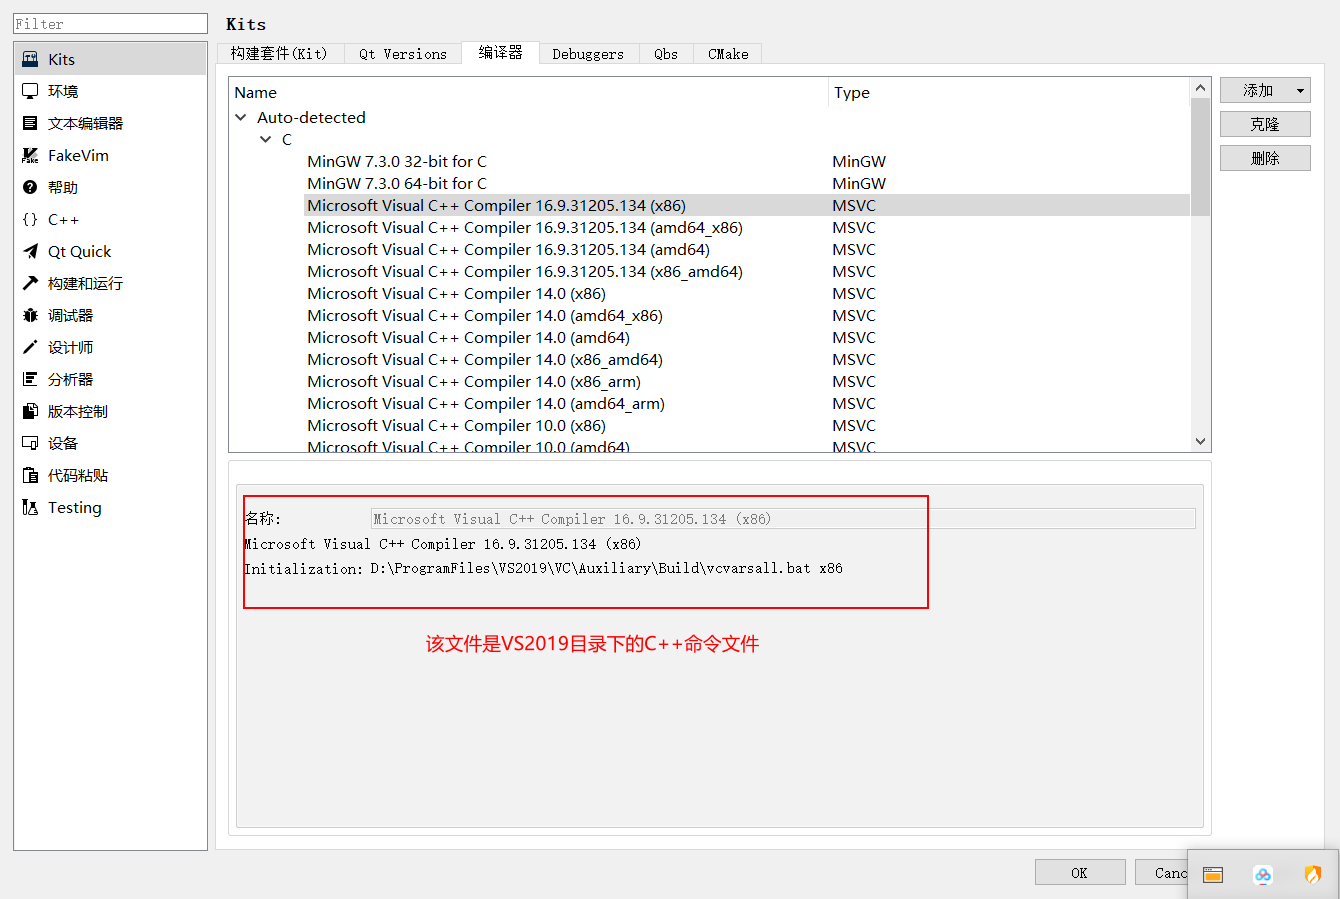
Task: Click the Initialization vcvarsall.bat path text
Action: (x=607, y=568)
